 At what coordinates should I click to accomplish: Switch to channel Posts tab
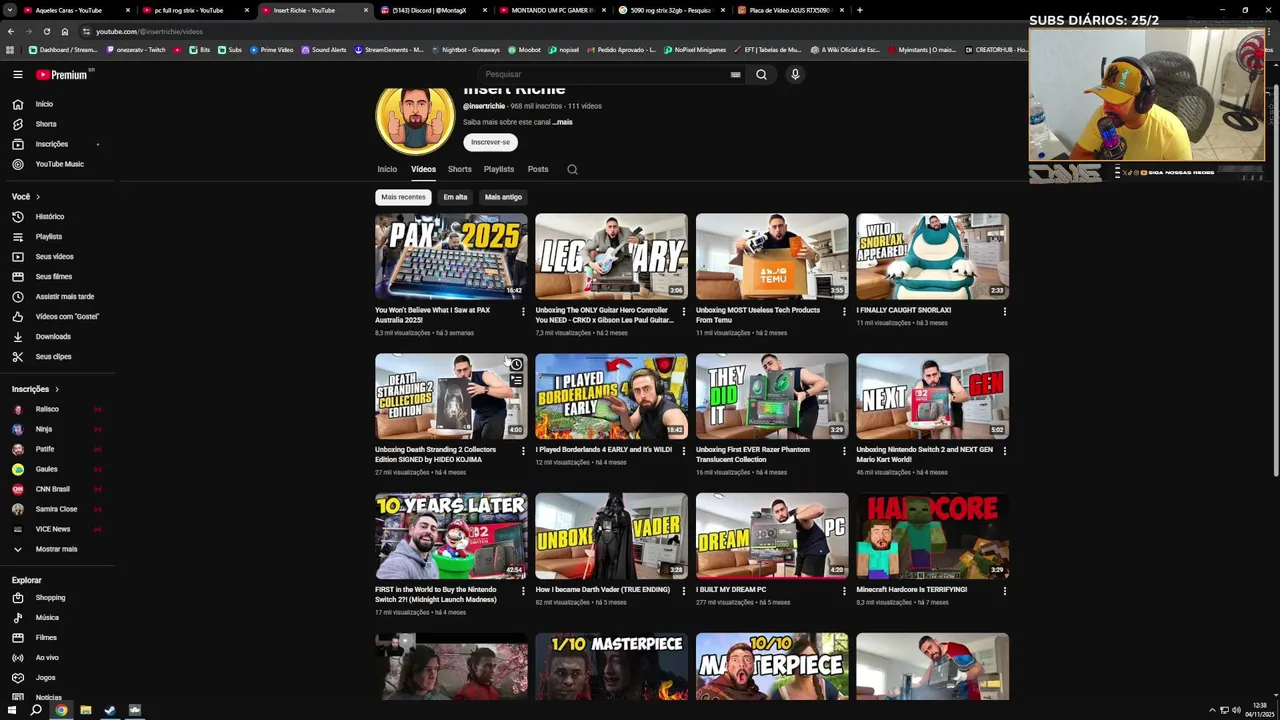point(538,169)
